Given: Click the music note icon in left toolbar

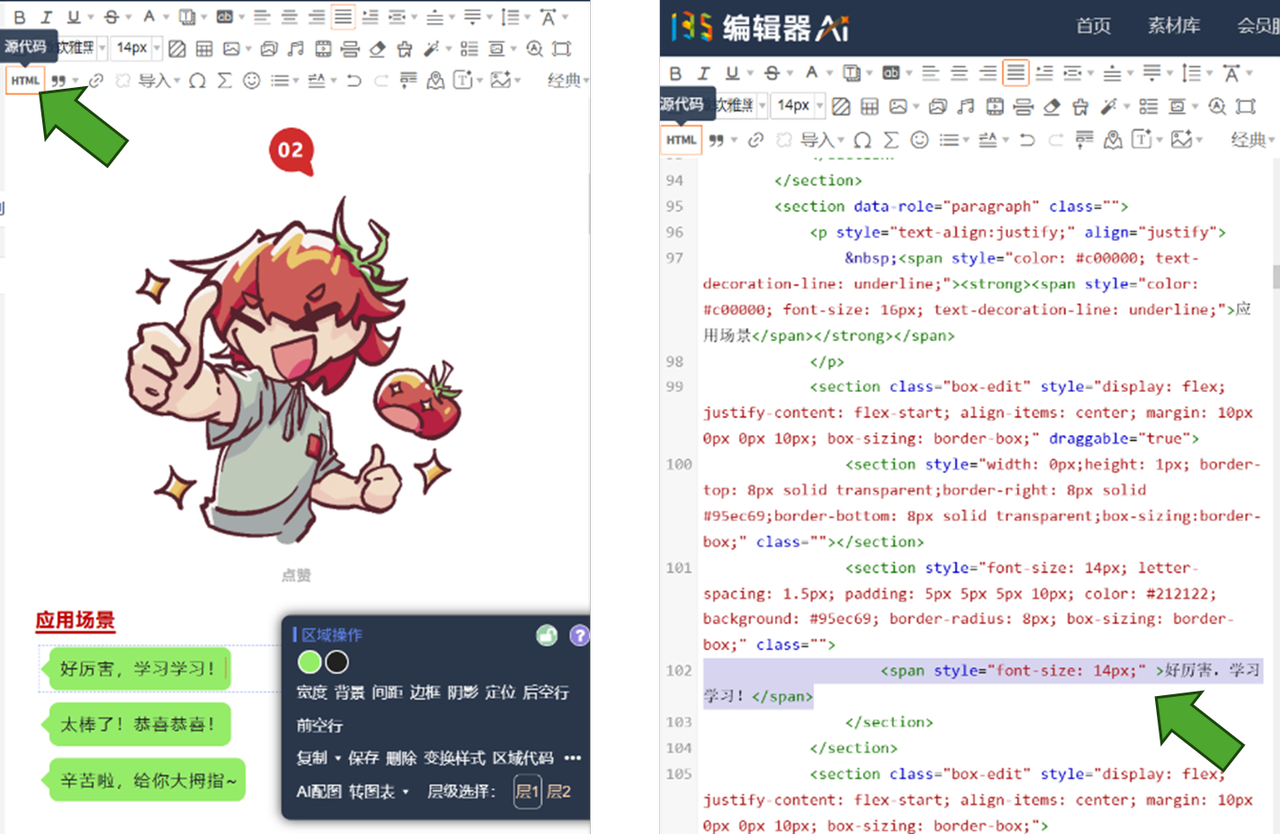Looking at the screenshot, I should pyautogui.click(x=295, y=48).
